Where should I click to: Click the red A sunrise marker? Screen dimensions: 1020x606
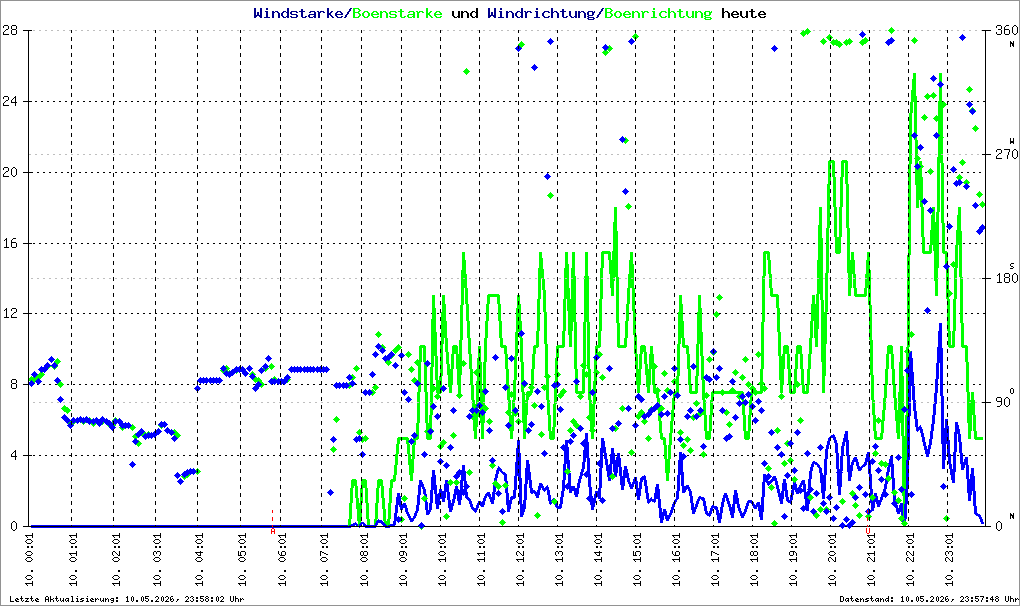click(273, 531)
